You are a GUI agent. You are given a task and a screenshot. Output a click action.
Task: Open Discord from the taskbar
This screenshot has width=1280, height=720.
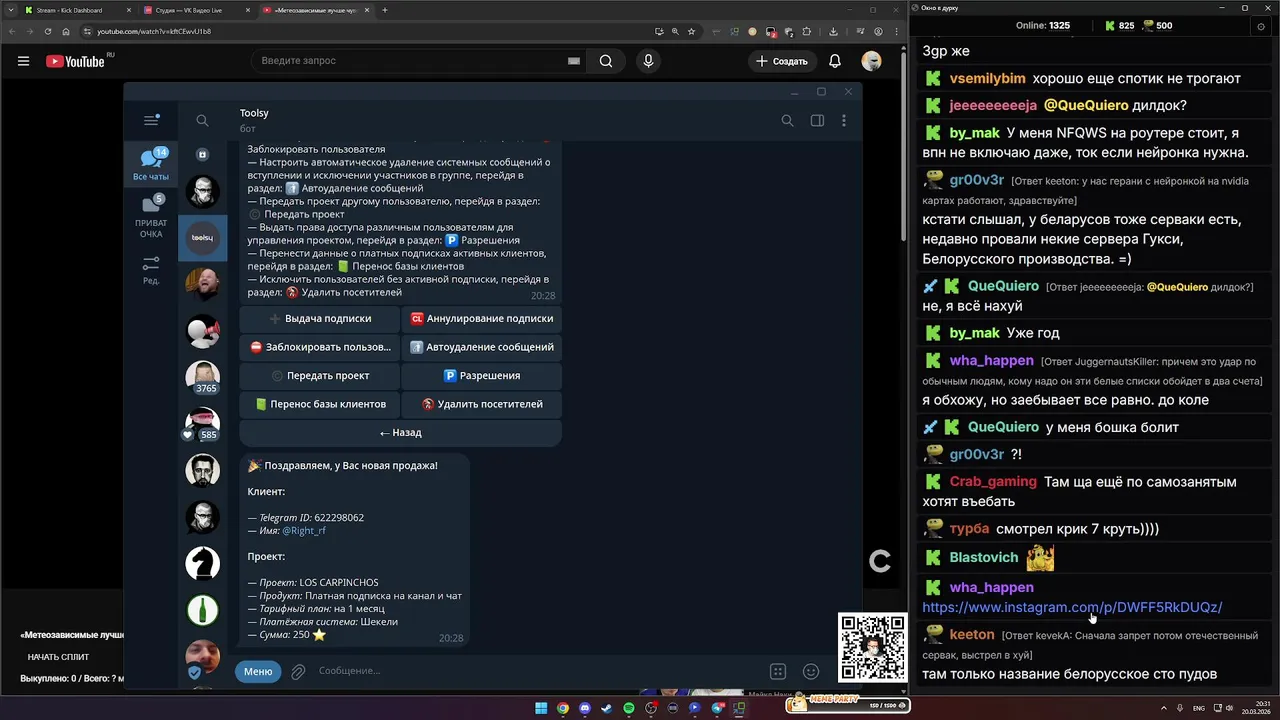[585, 708]
